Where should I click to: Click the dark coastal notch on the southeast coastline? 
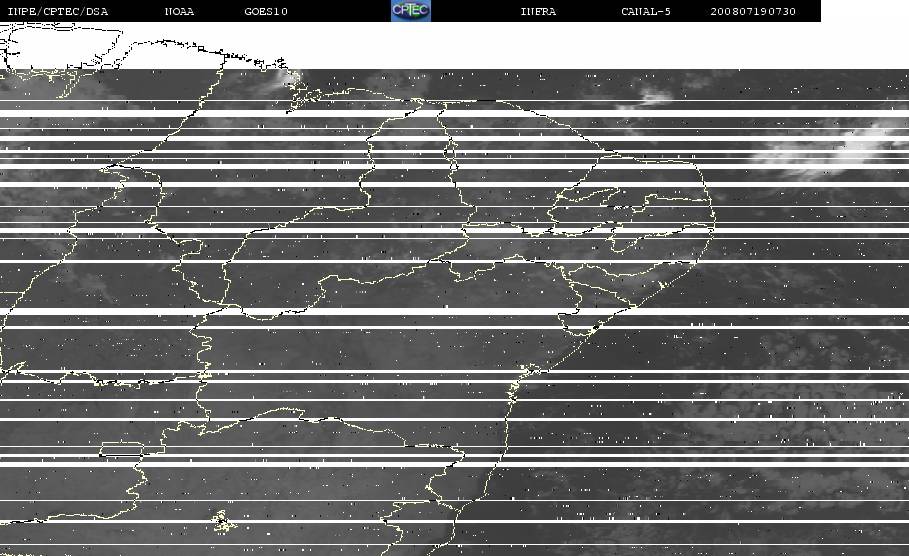point(596,328)
